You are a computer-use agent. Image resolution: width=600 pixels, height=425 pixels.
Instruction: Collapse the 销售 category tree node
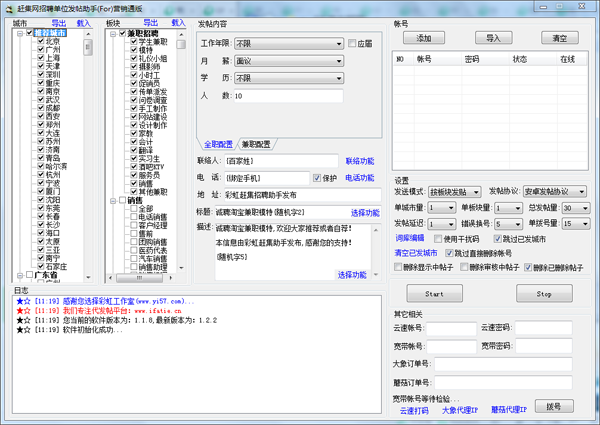113,200
